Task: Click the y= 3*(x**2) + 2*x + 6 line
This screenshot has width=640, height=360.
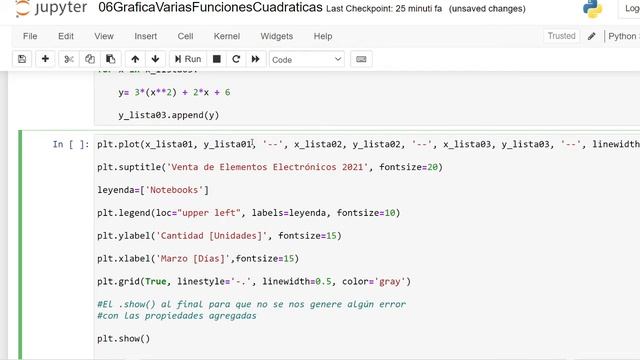Action: (174, 92)
